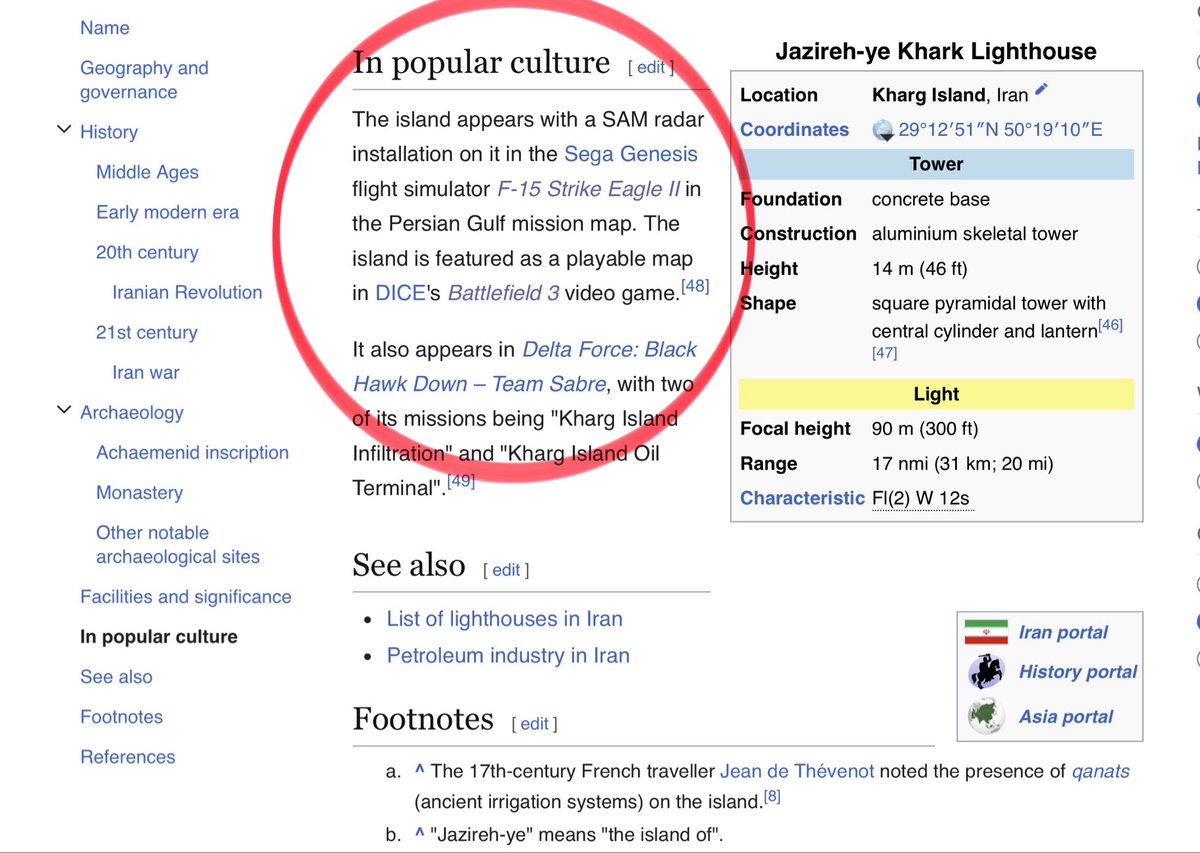The image size is (1200, 853).
Task: Jump to Early modern era subsection
Action: coord(168,212)
